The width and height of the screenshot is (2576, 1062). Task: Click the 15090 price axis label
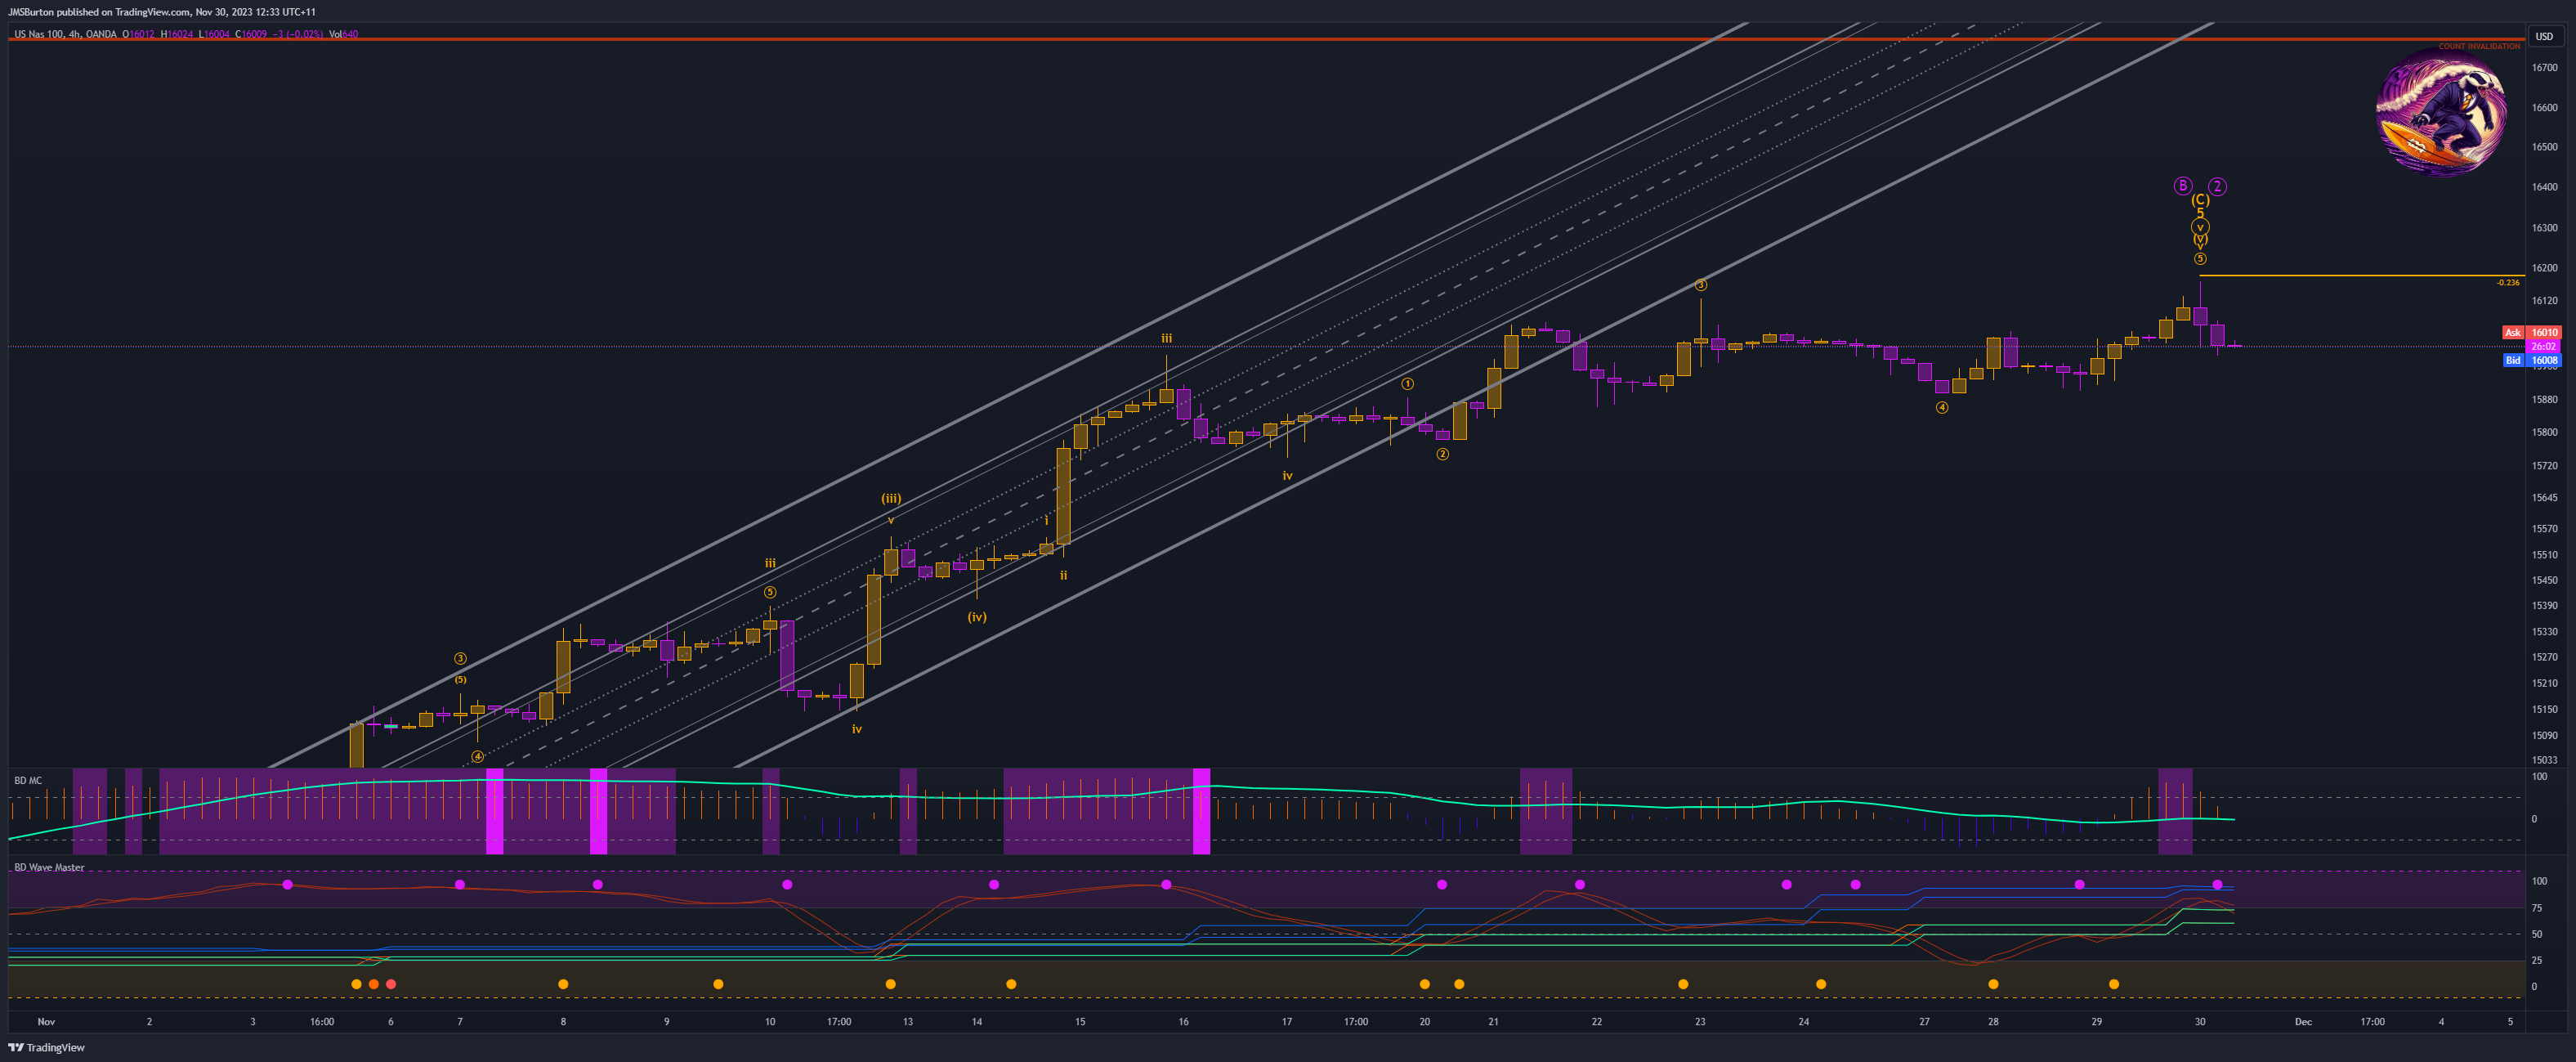point(2544,736)
